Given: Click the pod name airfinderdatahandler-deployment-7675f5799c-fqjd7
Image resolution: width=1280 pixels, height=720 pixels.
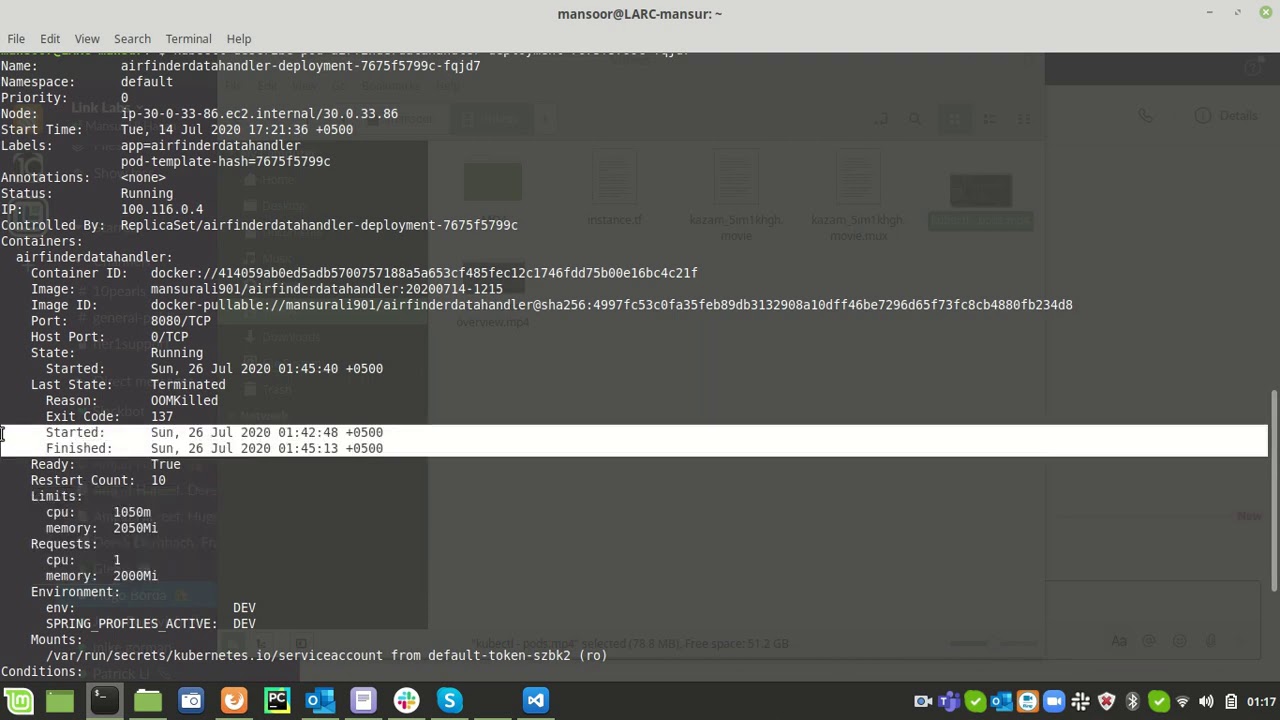Looking at the screenshot, I should (300, 66).
